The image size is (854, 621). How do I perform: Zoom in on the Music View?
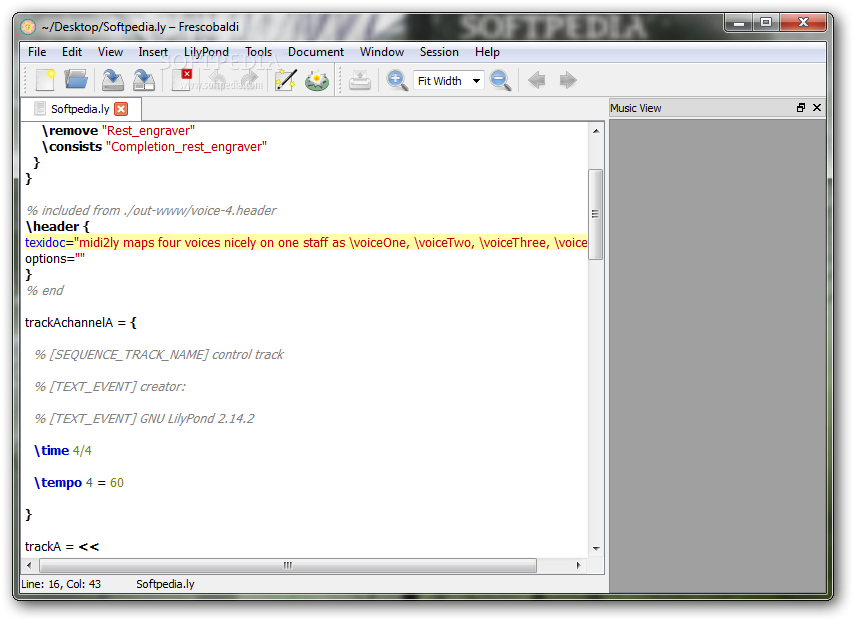[397, 80]
